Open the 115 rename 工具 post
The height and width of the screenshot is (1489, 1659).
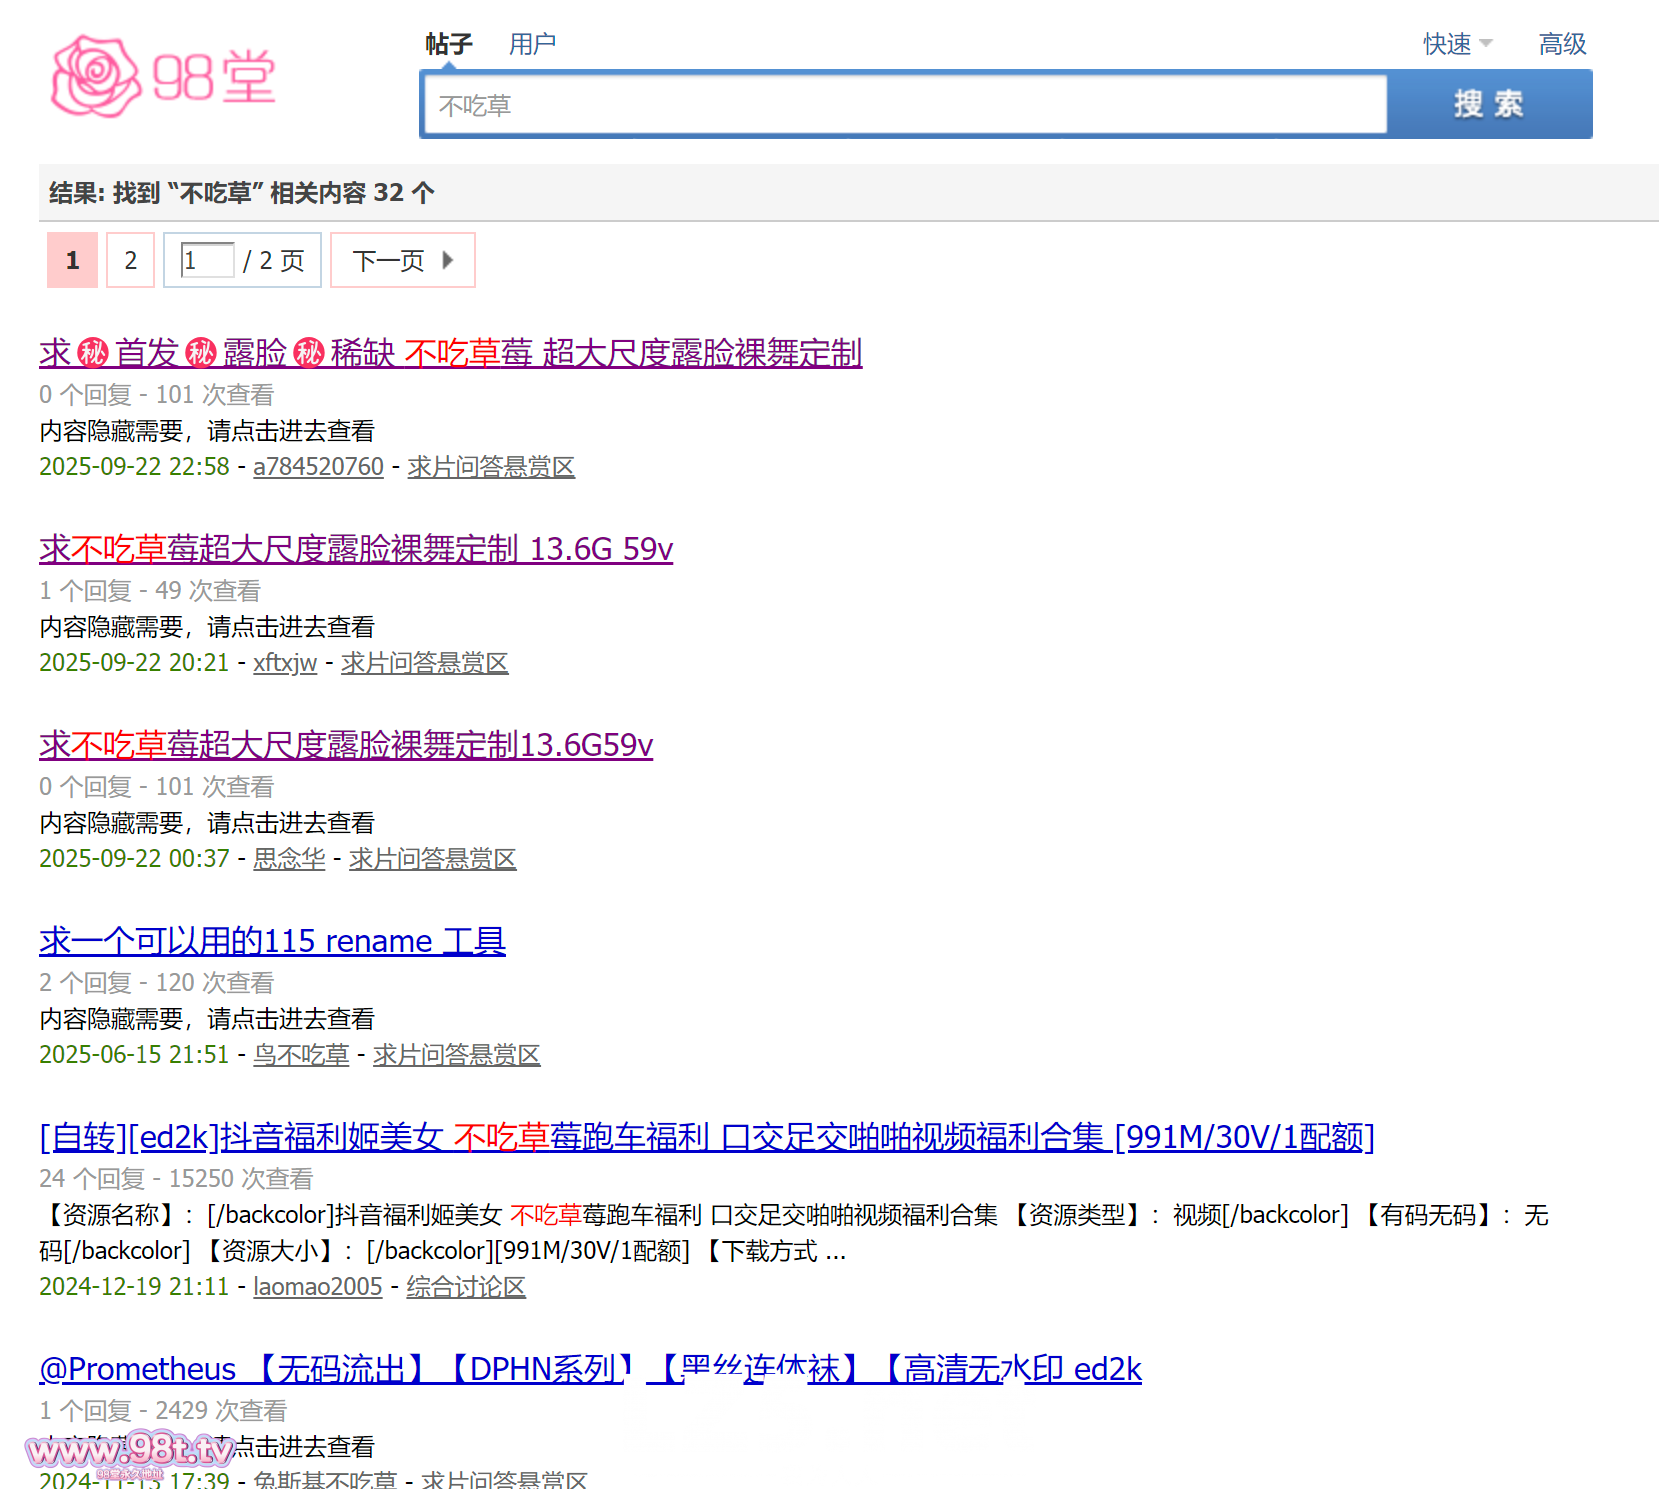(272, 941)
